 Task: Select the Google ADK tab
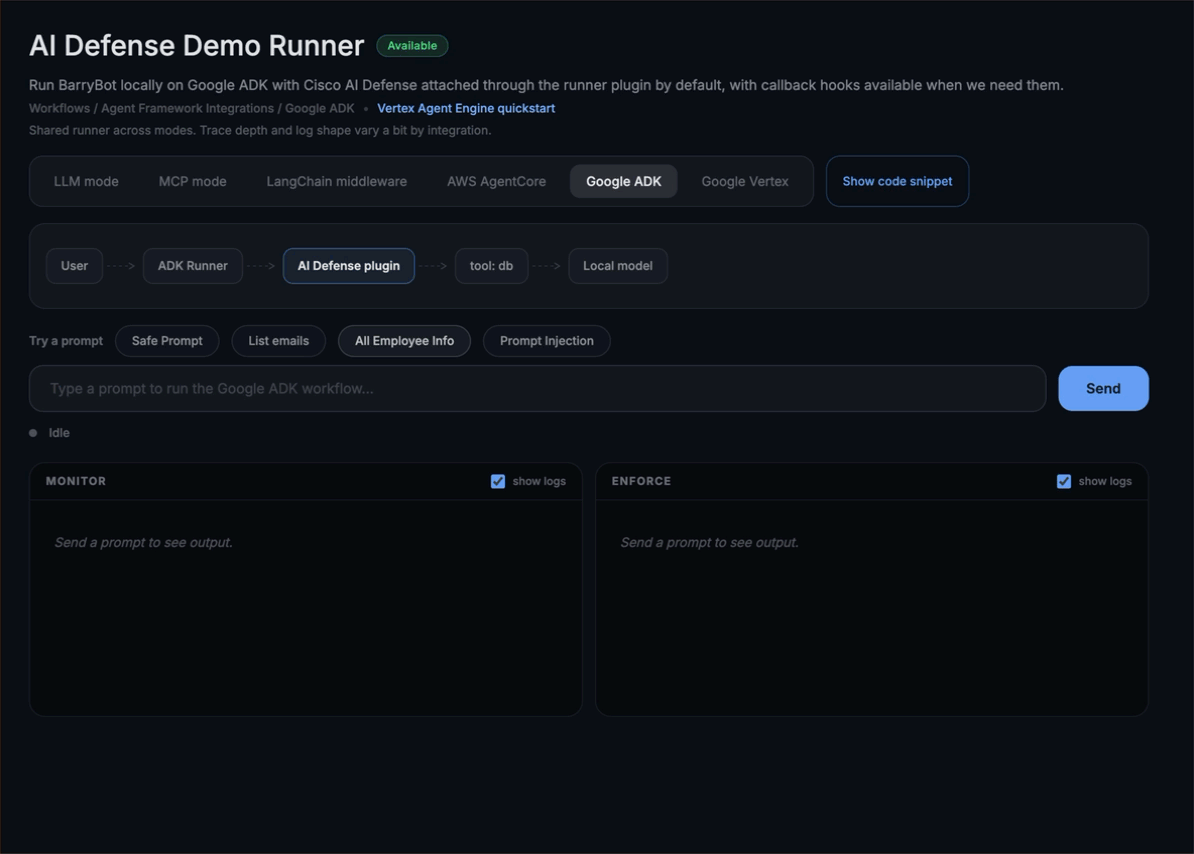click(624, 181)
